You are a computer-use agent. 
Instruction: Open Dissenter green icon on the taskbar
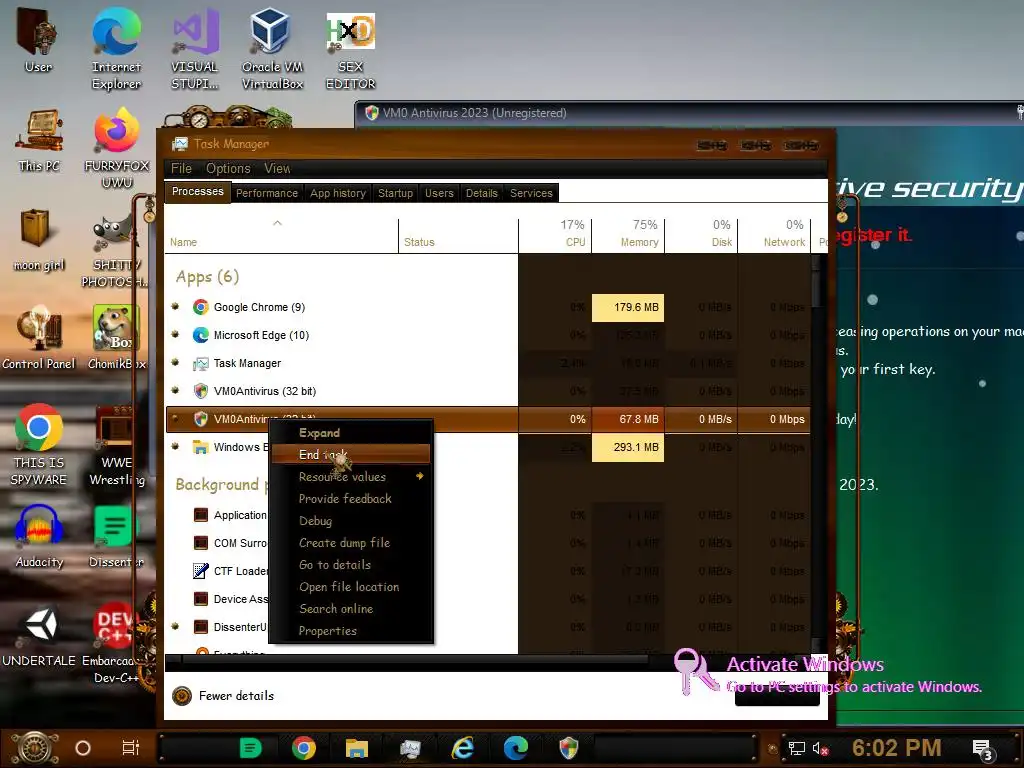[251, 748]
